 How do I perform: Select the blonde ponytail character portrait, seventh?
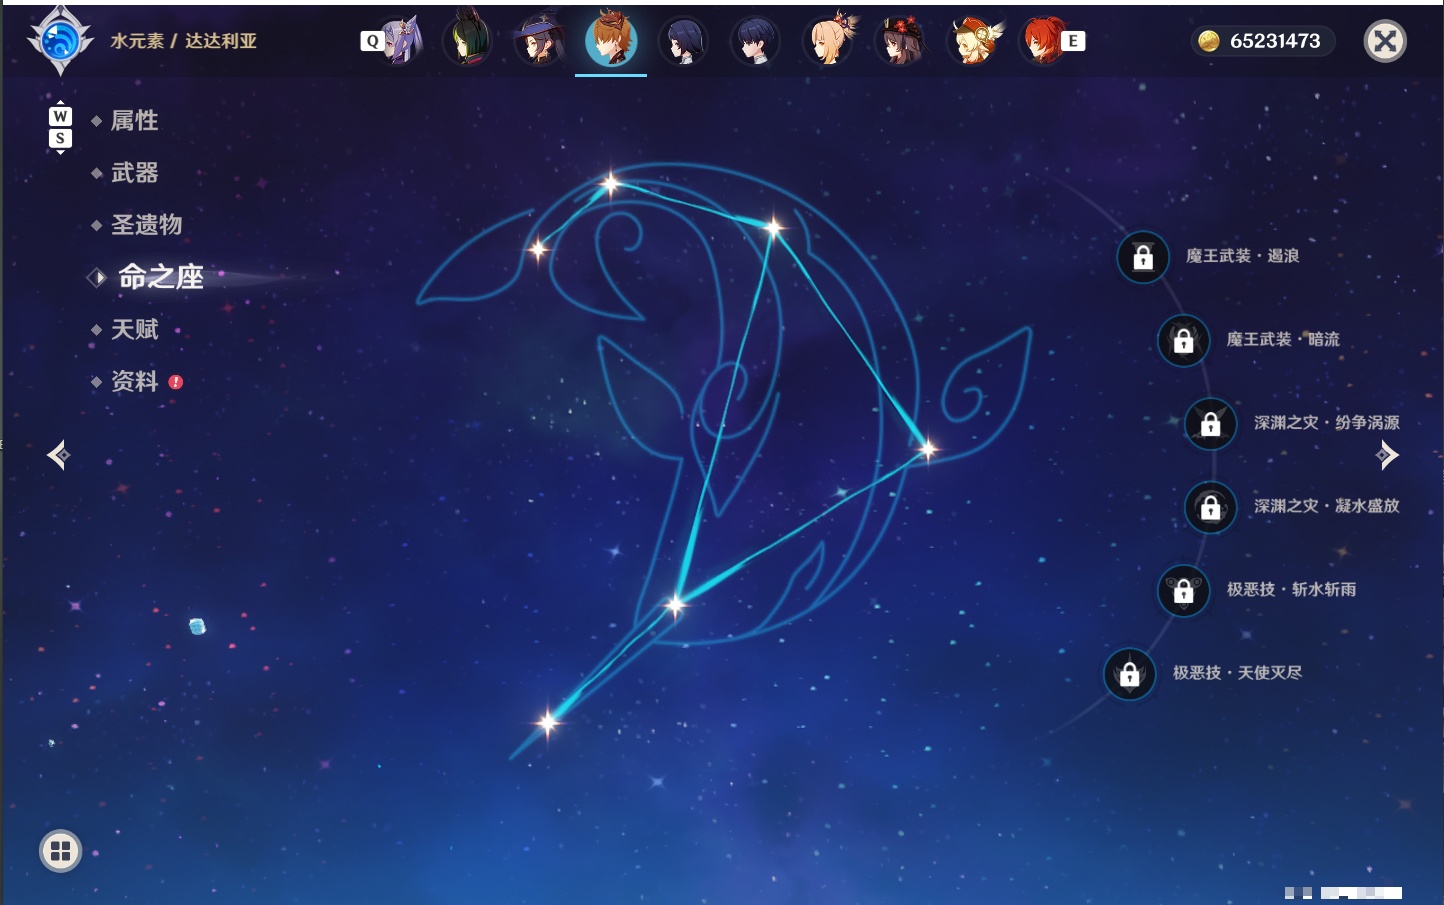829,40
